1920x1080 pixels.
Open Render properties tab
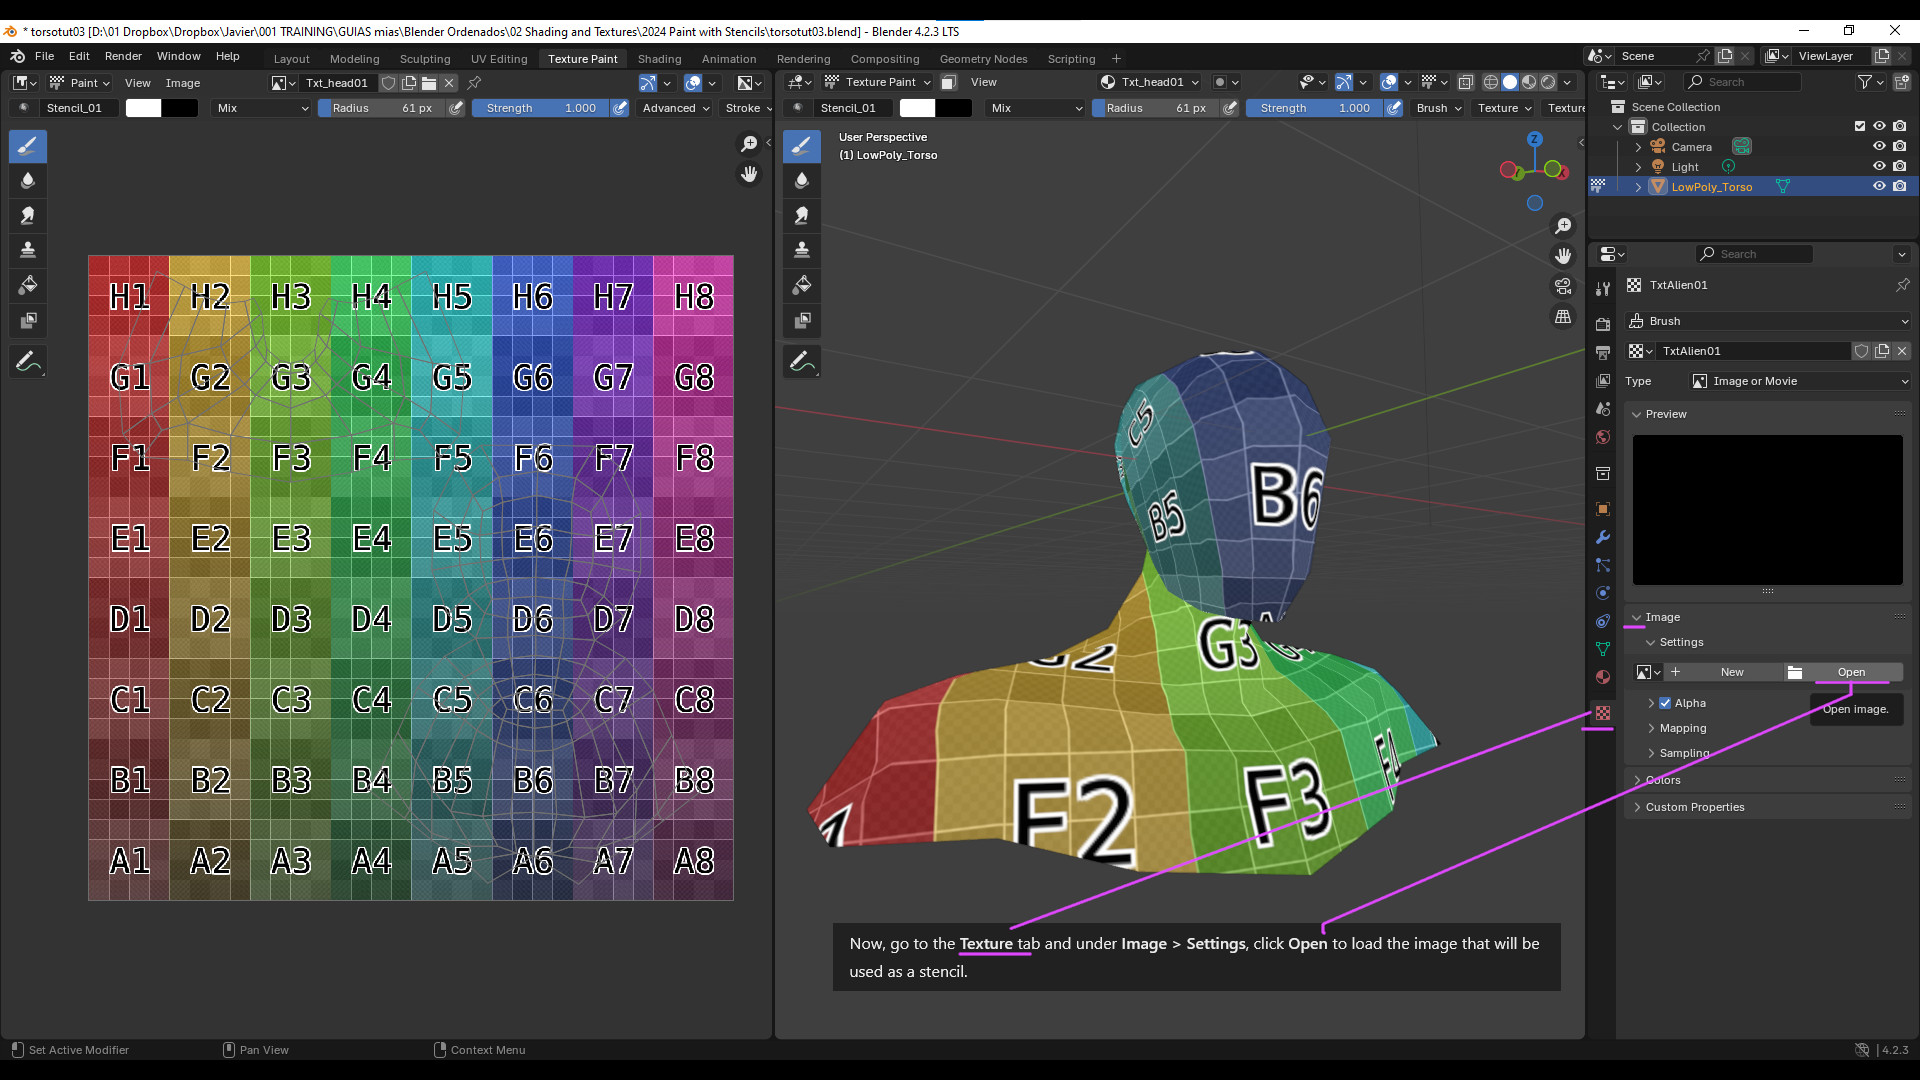point(1603,324)
